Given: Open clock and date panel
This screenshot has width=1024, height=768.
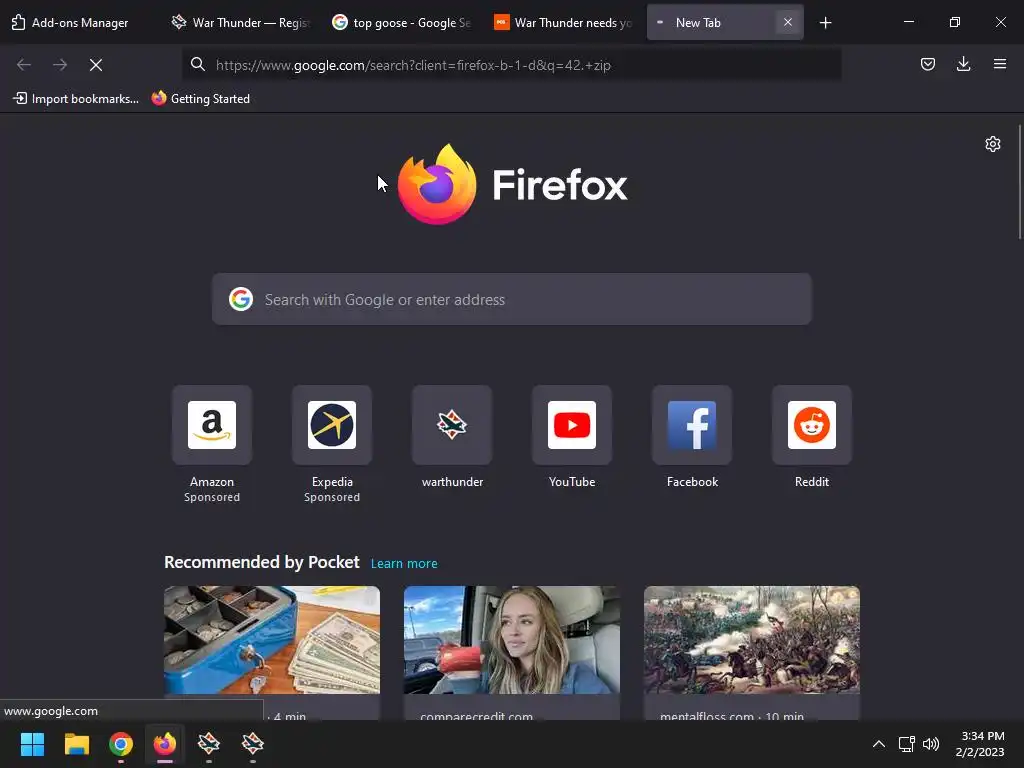Looking at the screenshot, I should click(x=980, y=744).
